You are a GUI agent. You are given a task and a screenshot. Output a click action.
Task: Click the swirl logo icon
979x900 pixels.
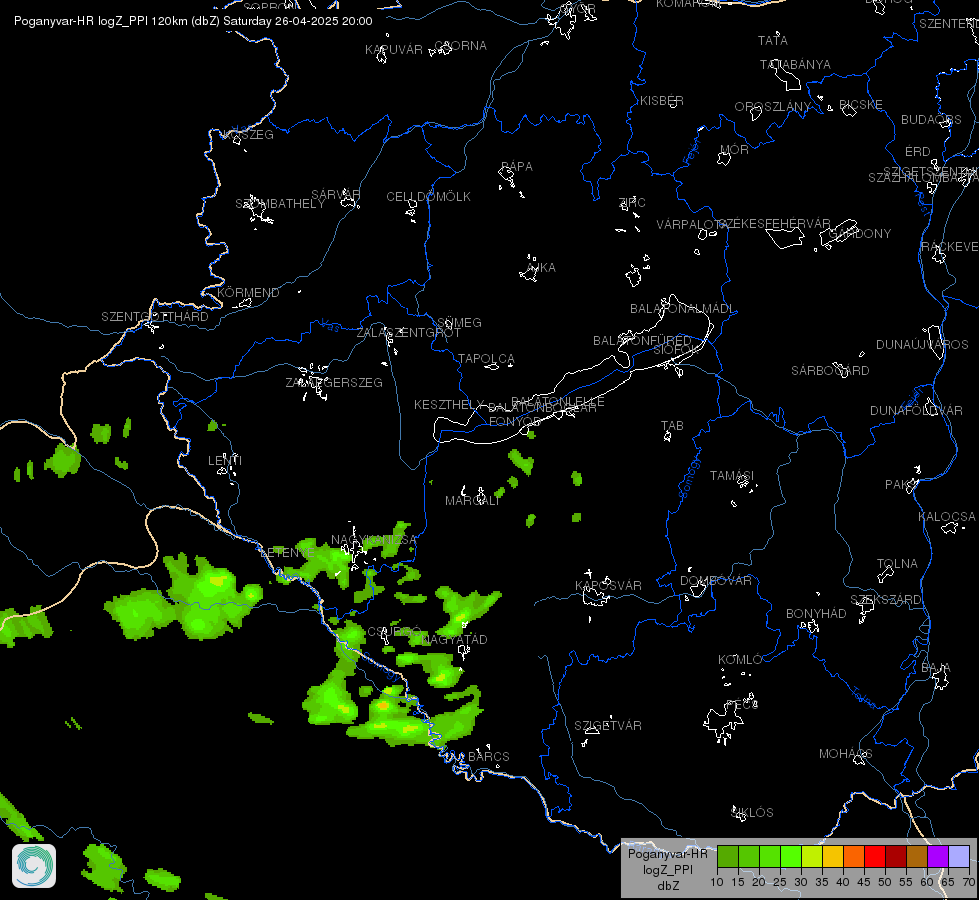coord(34,866)
